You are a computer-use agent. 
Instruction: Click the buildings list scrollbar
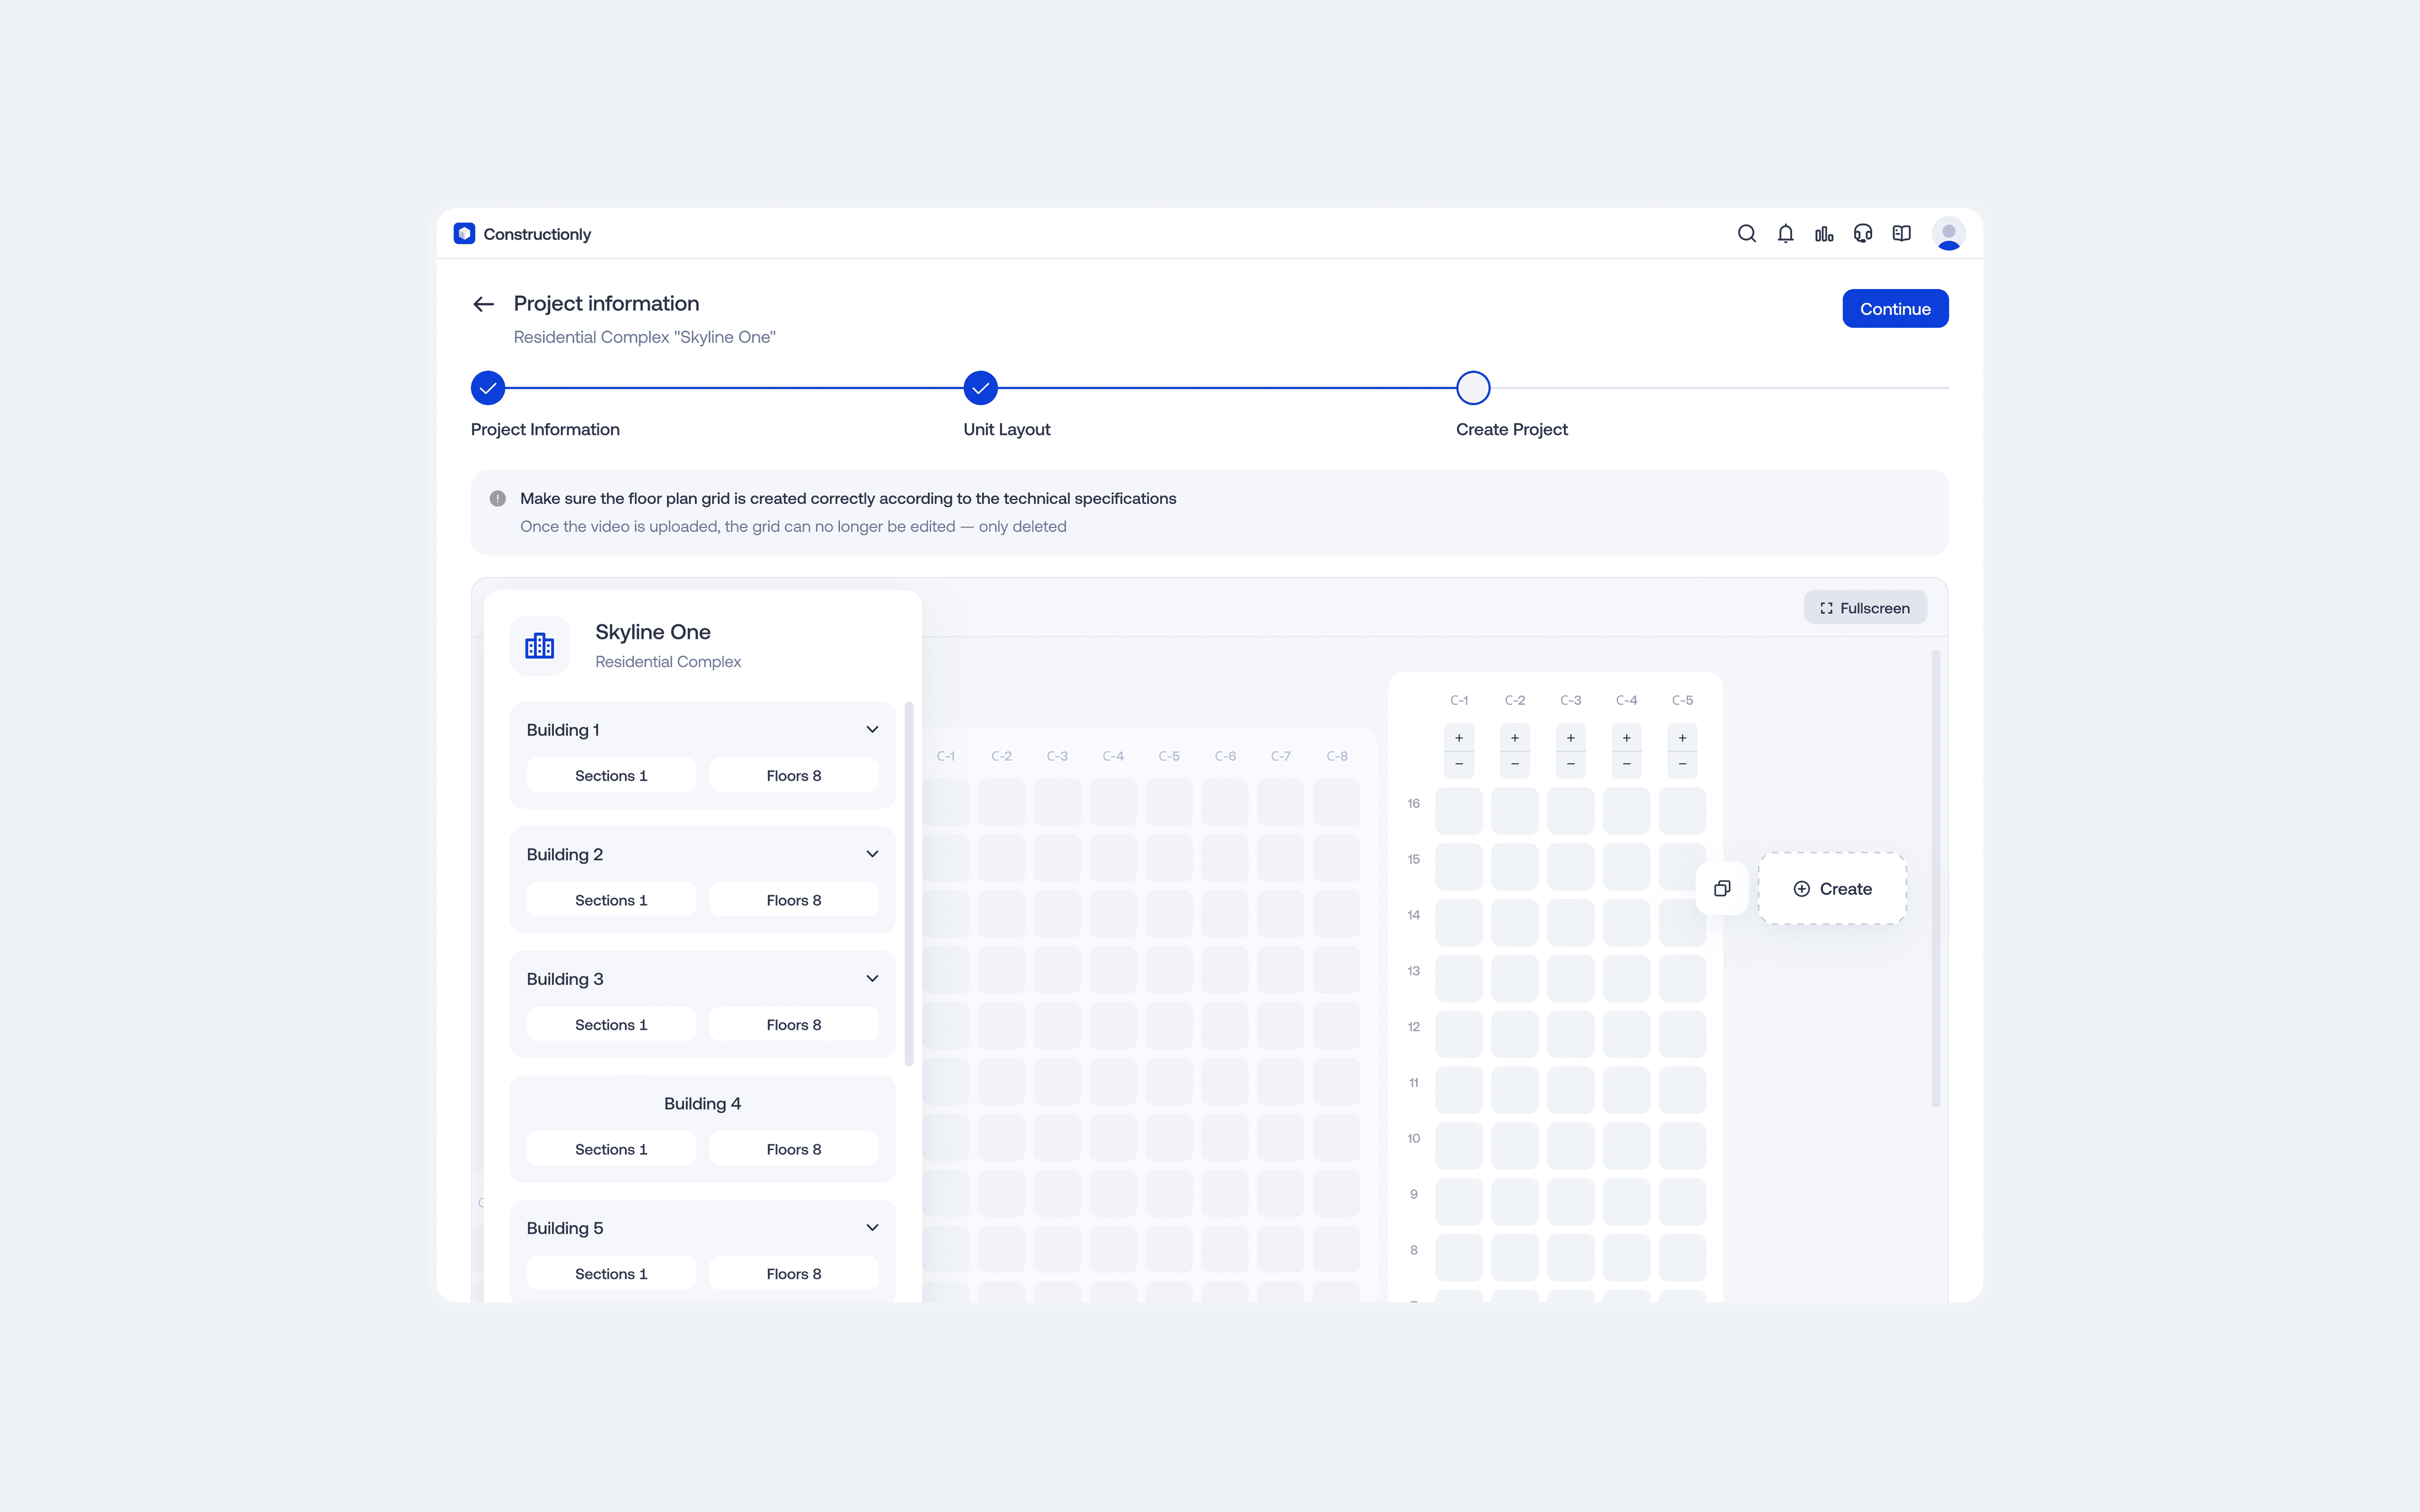point(908,884)
